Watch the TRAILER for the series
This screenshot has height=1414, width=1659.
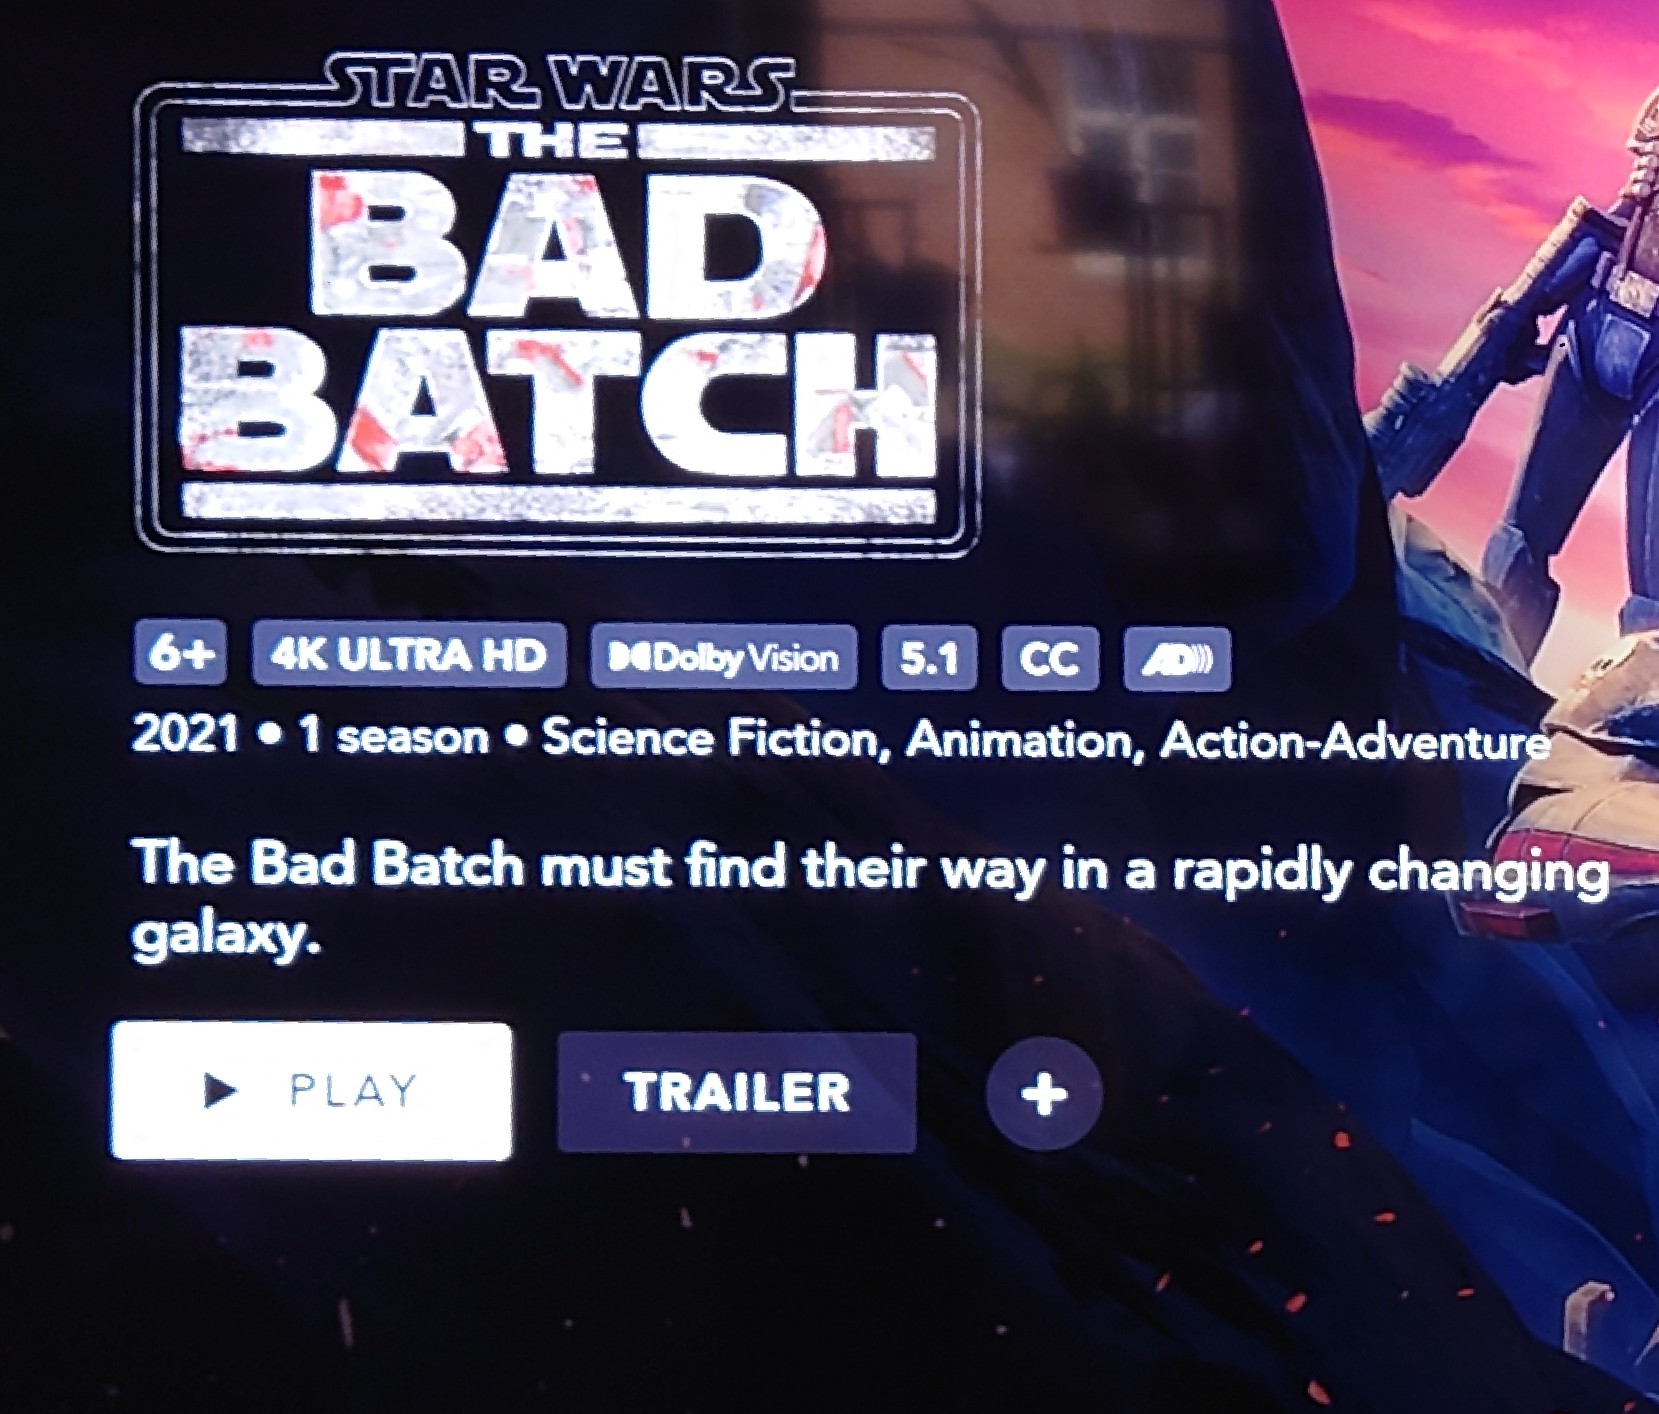coord(737,1092)
